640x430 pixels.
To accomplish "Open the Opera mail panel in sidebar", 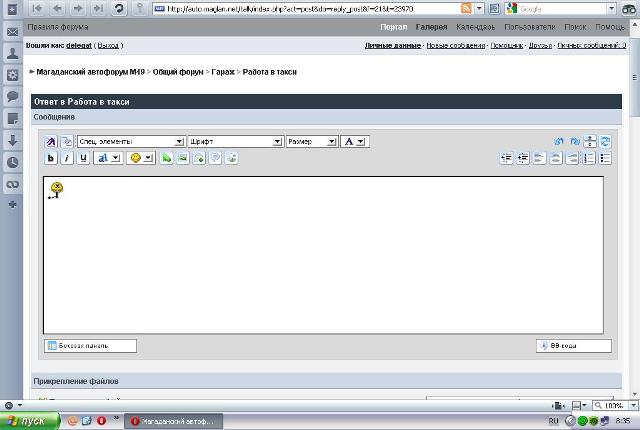I will [x=12, y=31].
